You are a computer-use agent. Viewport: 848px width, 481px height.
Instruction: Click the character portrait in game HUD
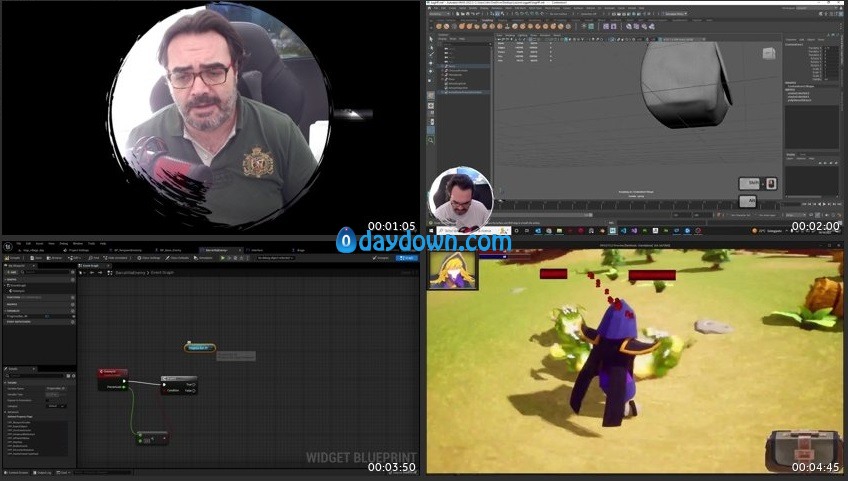453,269
